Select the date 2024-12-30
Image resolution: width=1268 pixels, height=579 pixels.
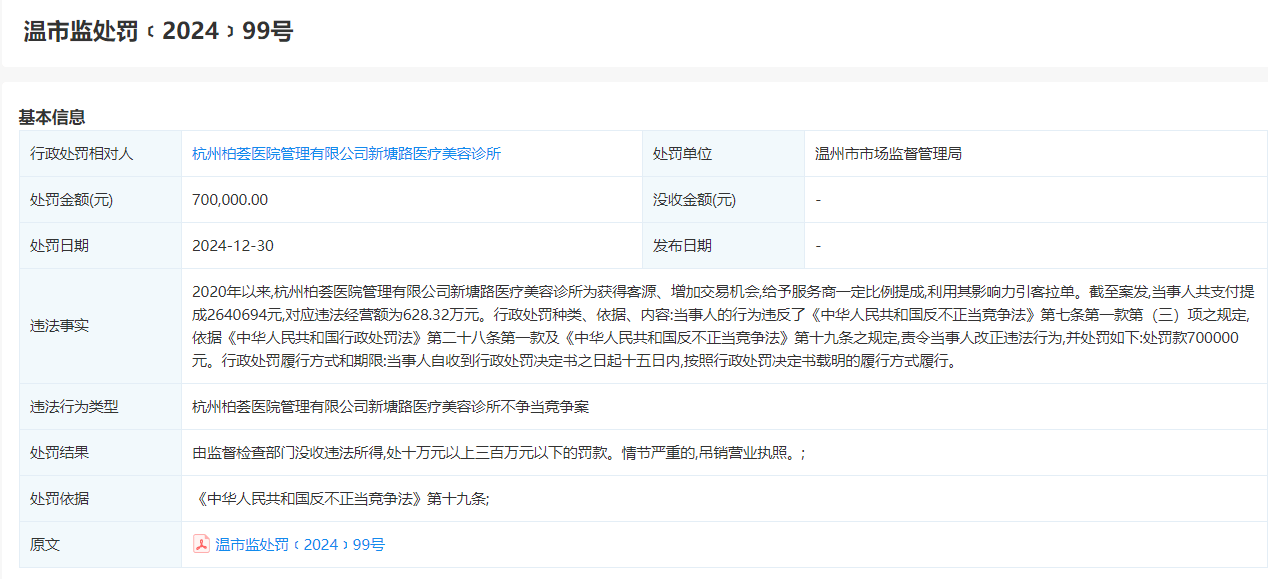coord(233,246)
